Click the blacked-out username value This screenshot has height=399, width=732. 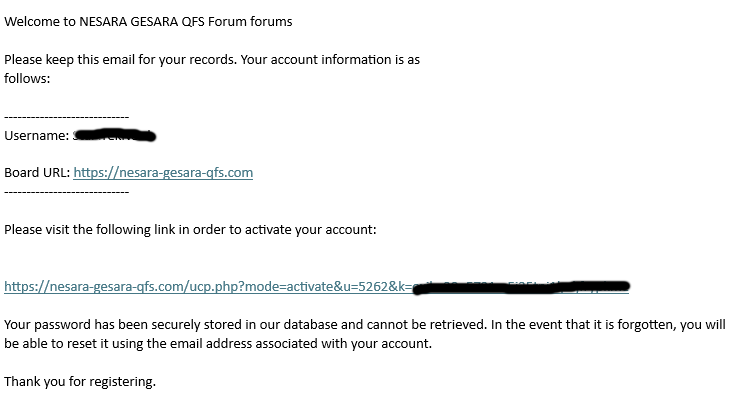point(114,135)
